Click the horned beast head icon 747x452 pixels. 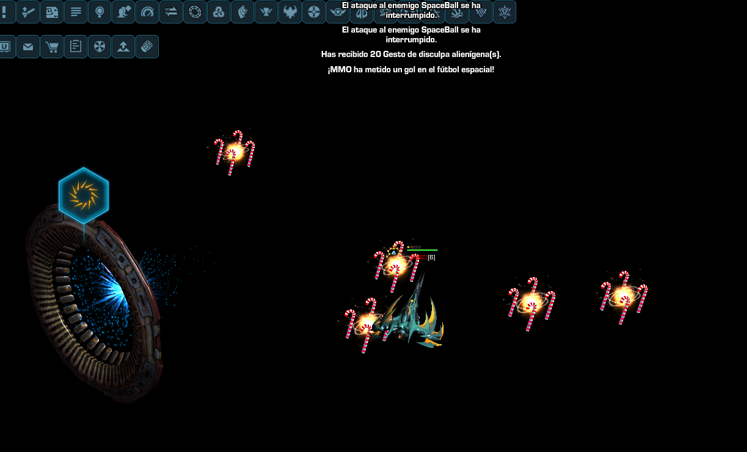[290, 12]
